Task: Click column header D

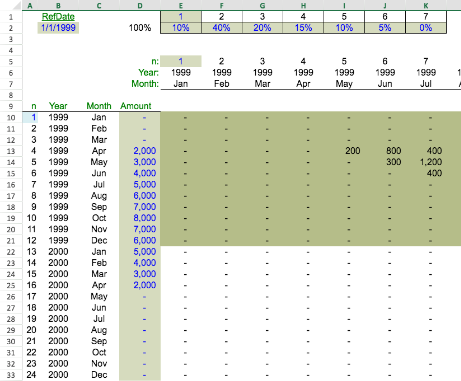Action: 140,5
